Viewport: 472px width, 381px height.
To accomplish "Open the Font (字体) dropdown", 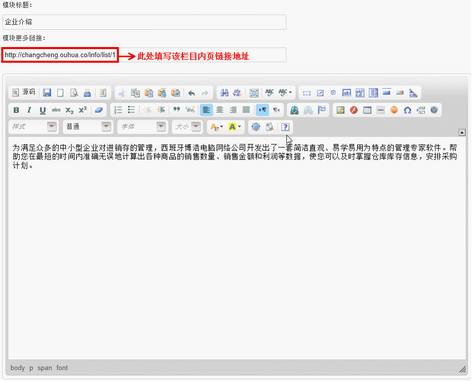I will point(142,127).
